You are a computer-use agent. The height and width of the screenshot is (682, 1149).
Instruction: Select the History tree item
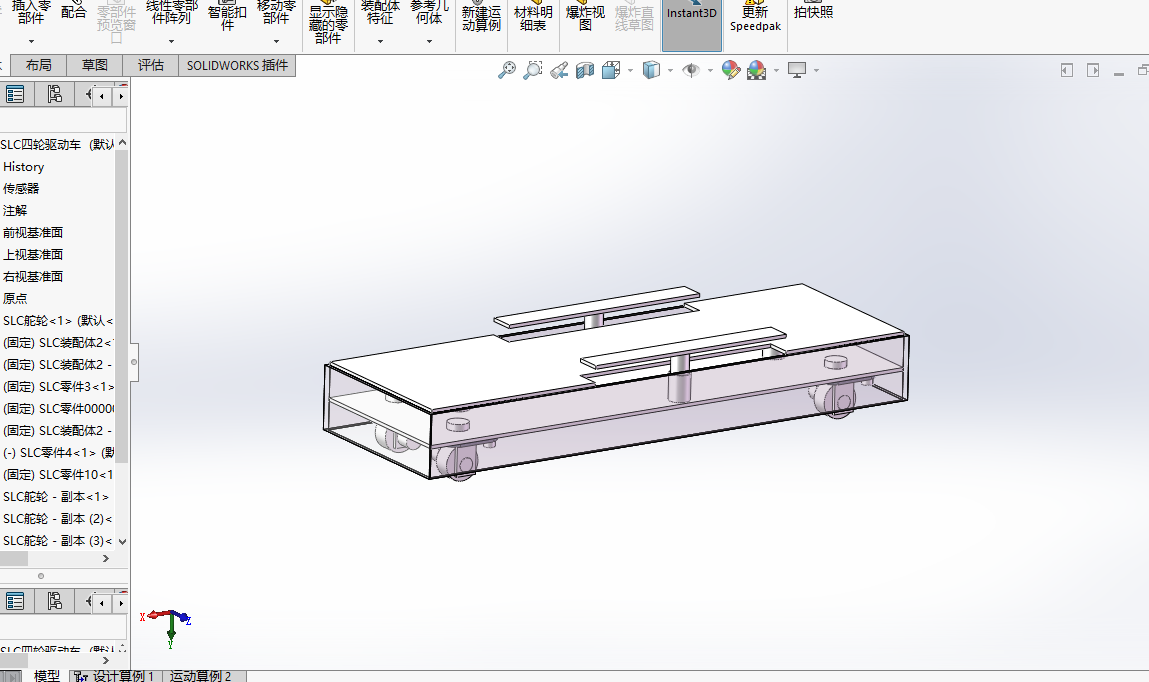(x=23, y=166)
